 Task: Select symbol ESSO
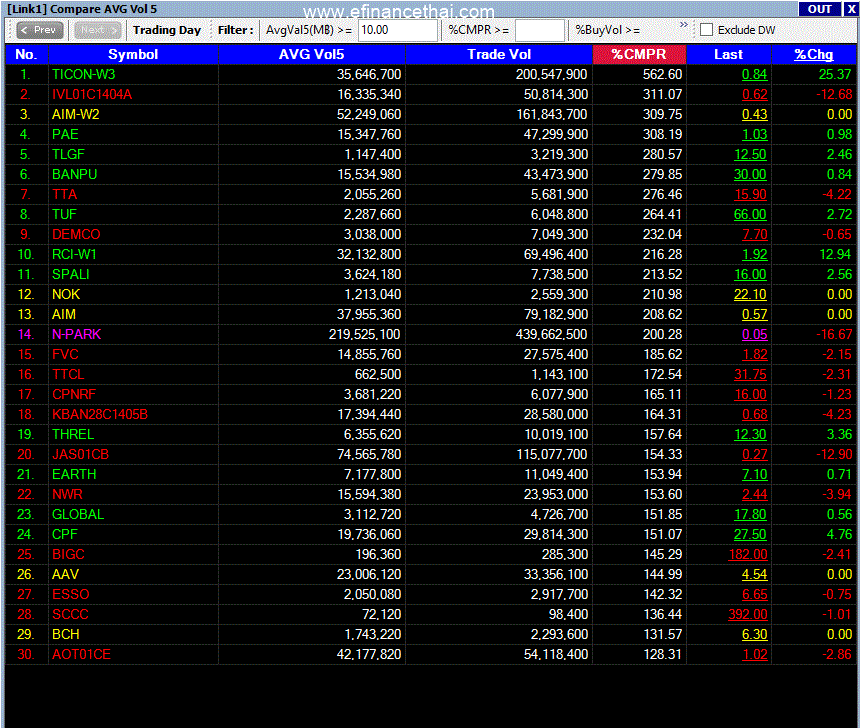point(71,595)
